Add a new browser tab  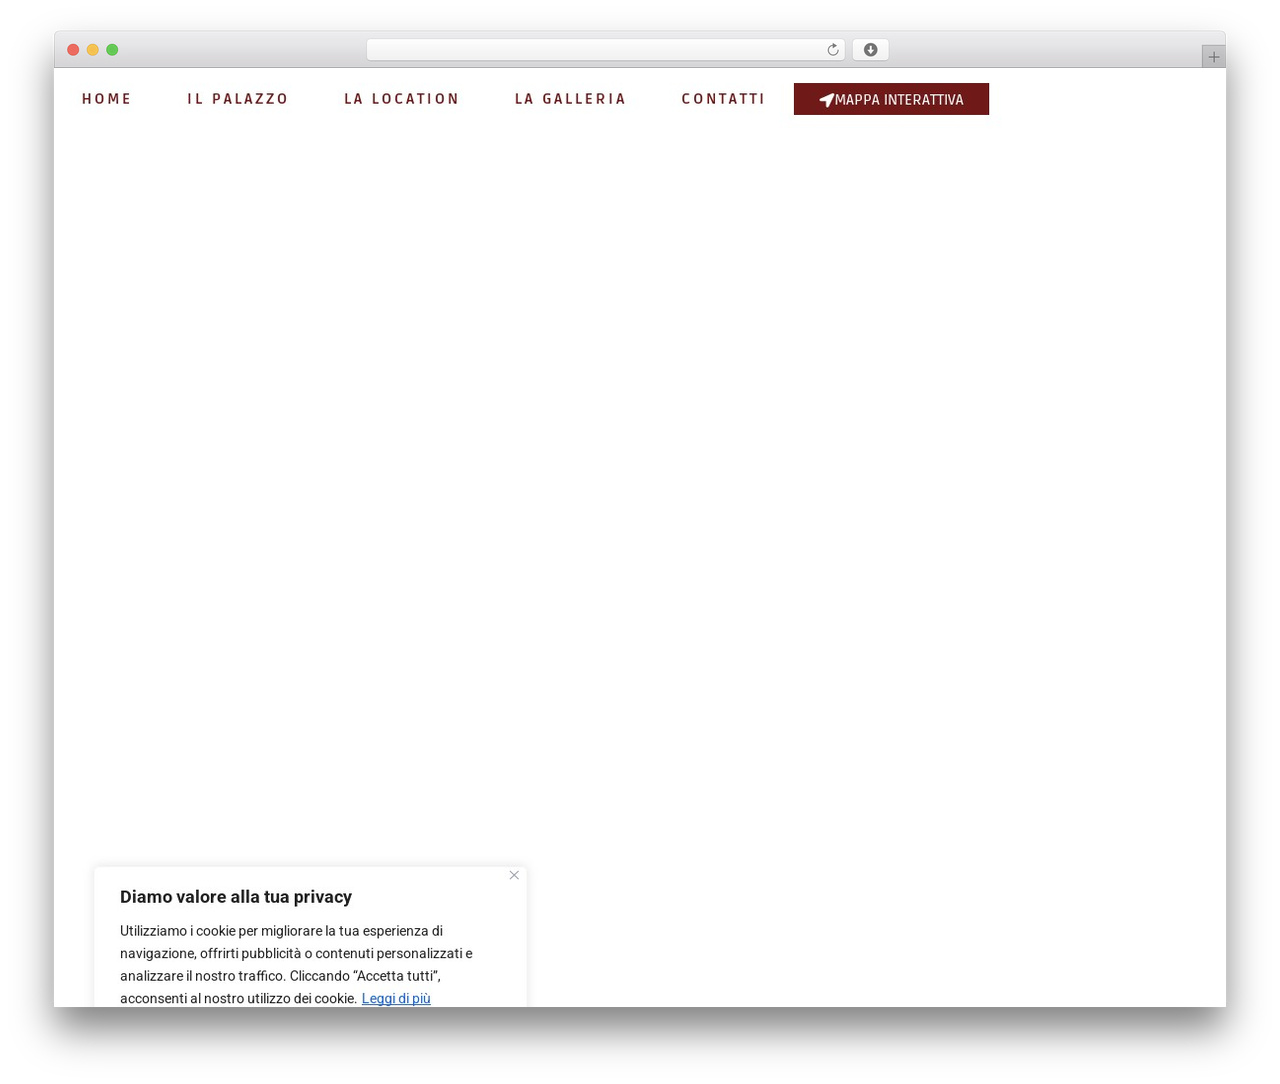tap(1213, 57)
